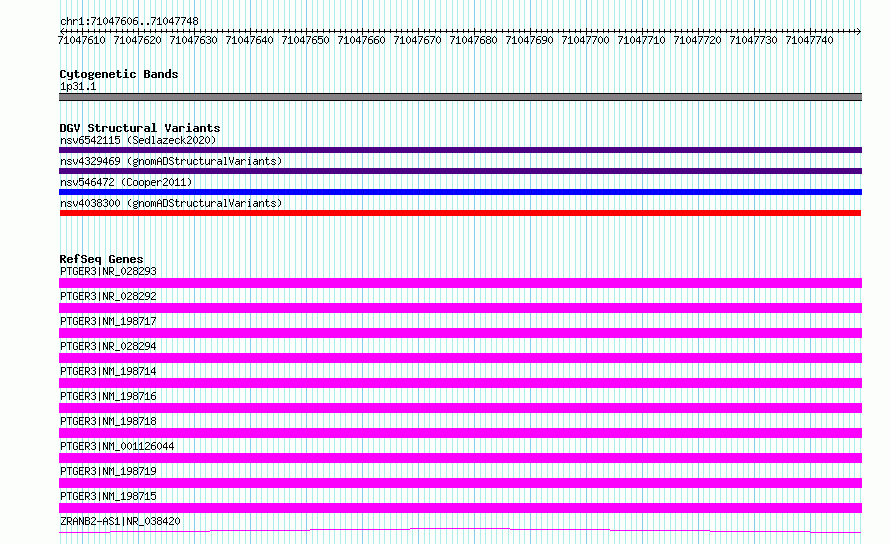Open PTGER3|NM_198717 transcript label
This screenshot has width=890, height=544.
[x=108, y=321]
